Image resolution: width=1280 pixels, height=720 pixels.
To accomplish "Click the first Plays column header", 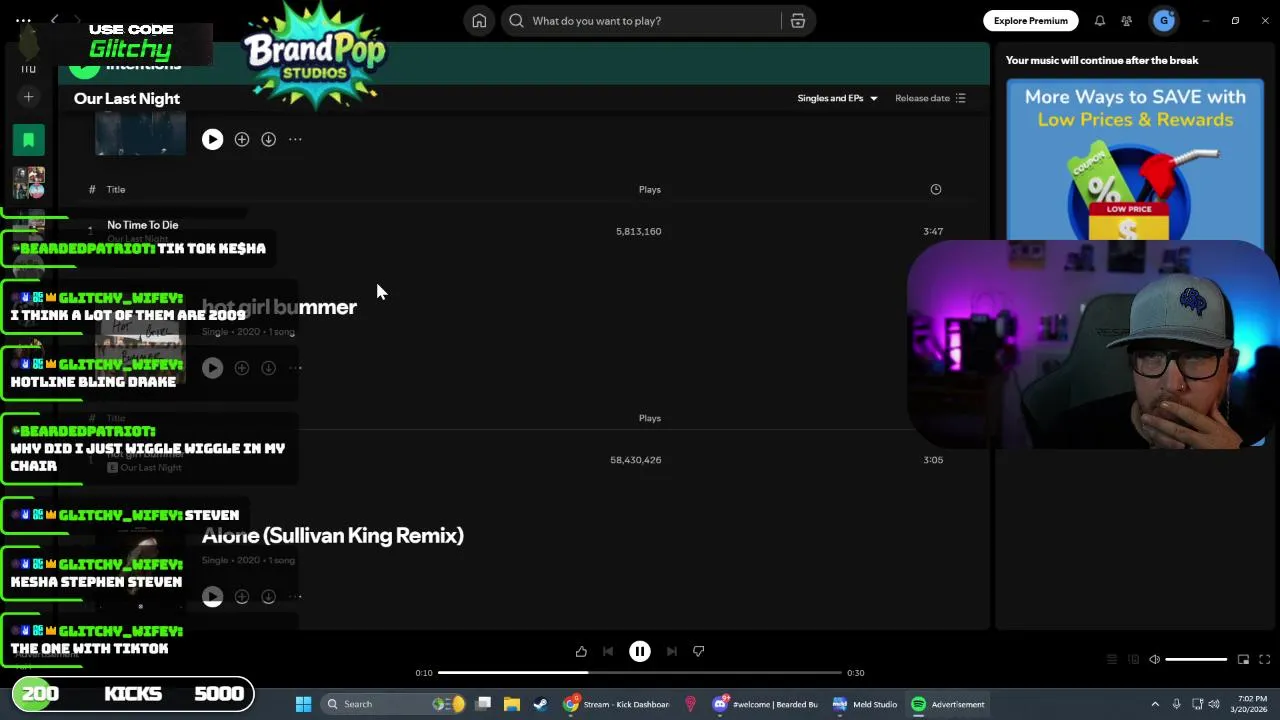I will tap(650, 189).
